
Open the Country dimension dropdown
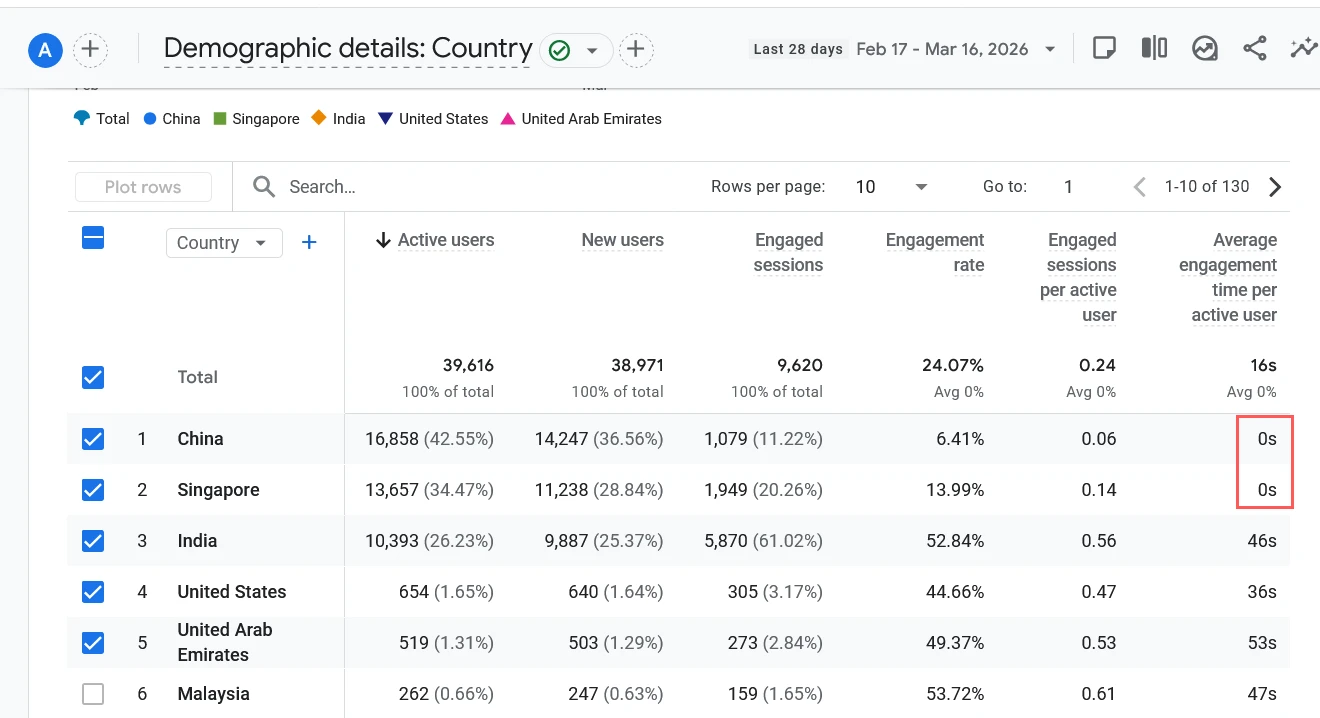coord(224,242)
